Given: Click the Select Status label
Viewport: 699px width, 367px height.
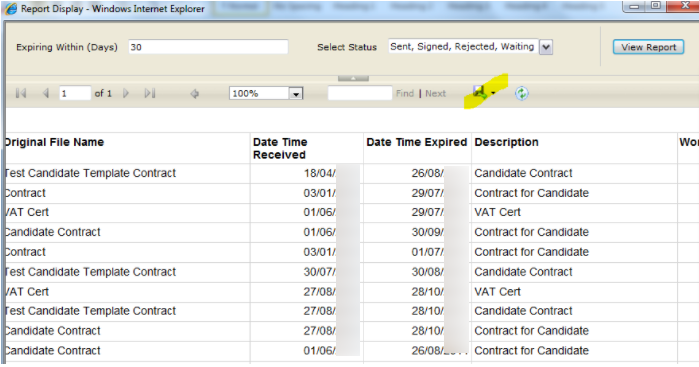Looking at the screenshot, I should (x=347, y=47).
